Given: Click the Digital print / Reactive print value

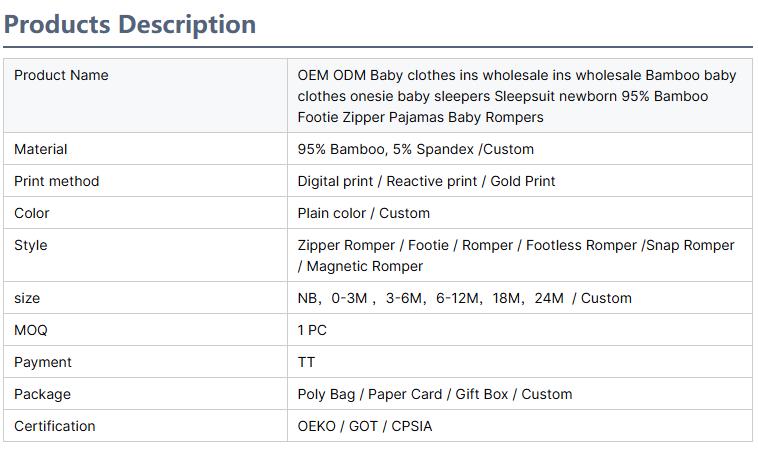Looking at the screenshot, I should pos(426,181).
